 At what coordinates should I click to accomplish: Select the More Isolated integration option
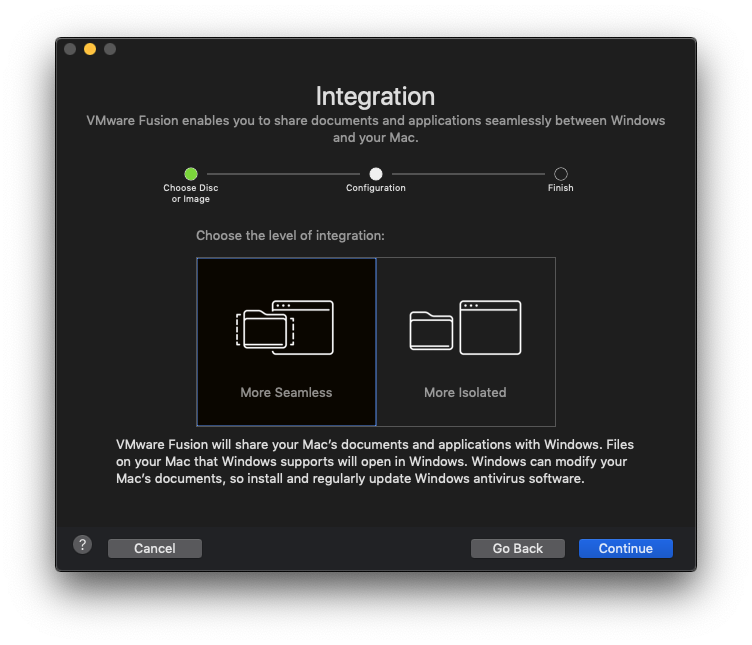(x=466, y=342)
